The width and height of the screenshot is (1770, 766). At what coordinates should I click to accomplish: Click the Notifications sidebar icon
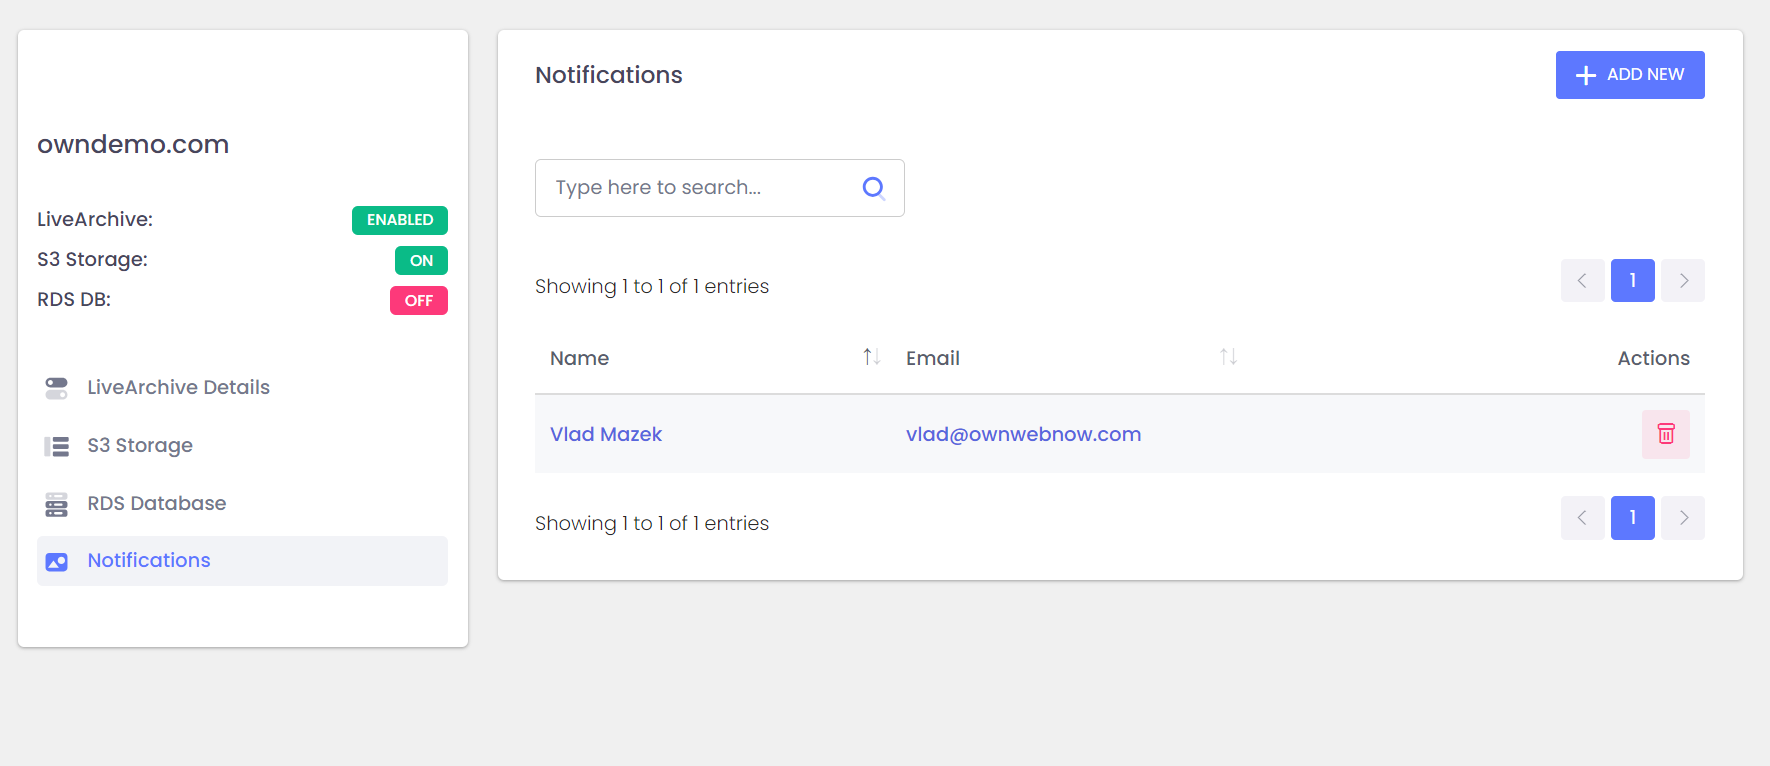[x=57, y=562]
